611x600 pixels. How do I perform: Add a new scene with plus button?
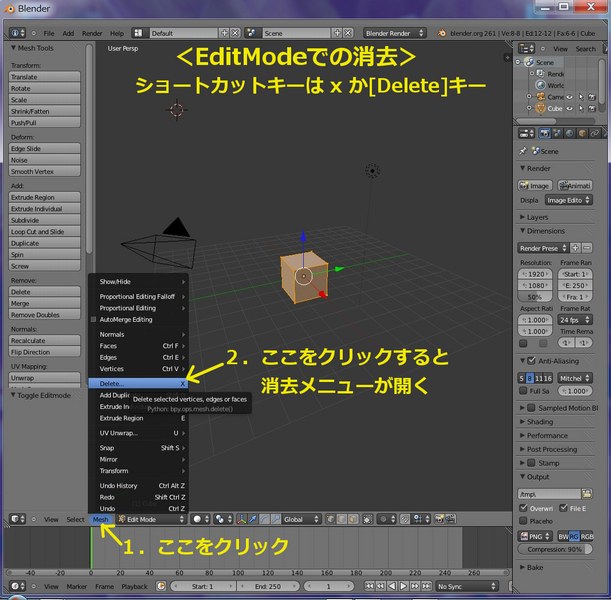337,33
